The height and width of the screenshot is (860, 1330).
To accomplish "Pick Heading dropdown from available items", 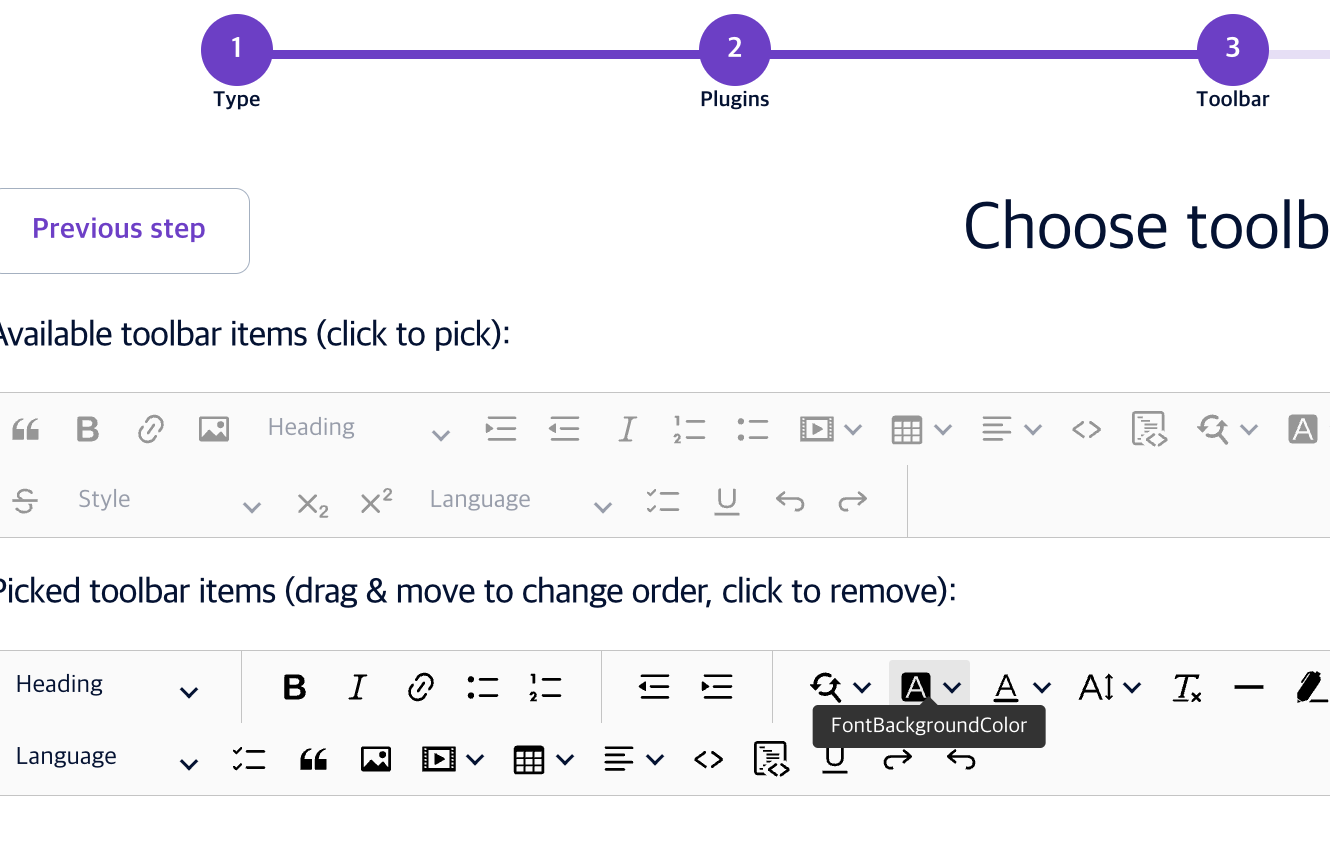I will coord(360,430).
